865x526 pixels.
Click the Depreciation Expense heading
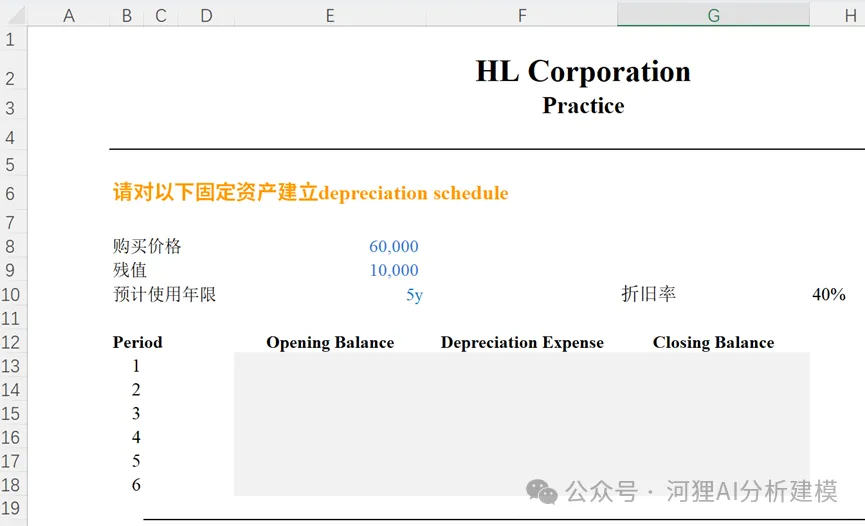click(x=522, y=343)
